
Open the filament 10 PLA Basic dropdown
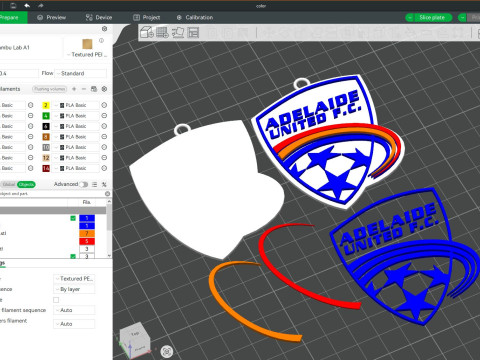[x=76, y=147]
